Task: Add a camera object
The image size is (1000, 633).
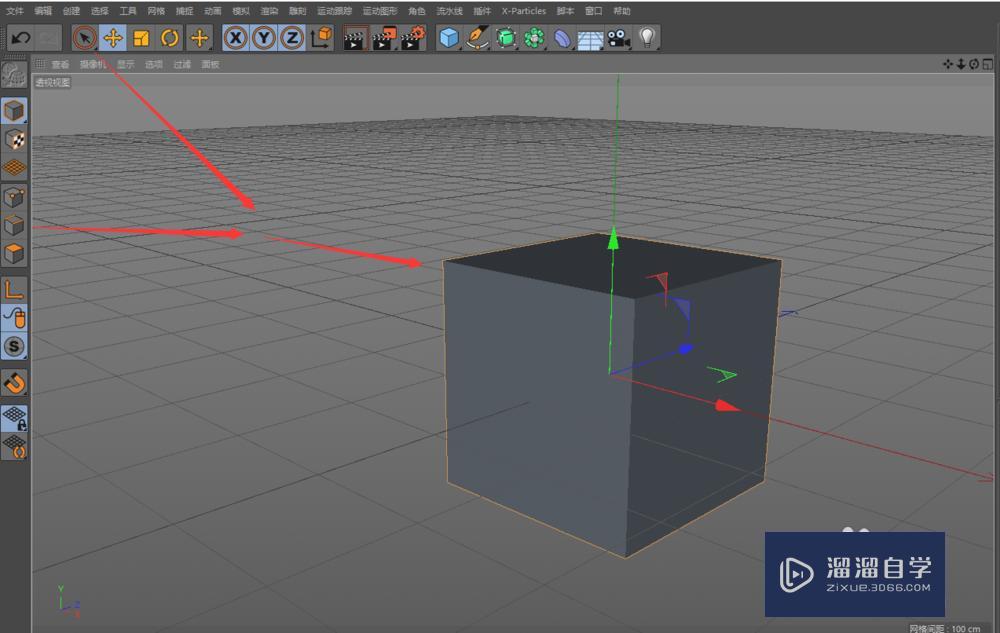Action: 618,38
